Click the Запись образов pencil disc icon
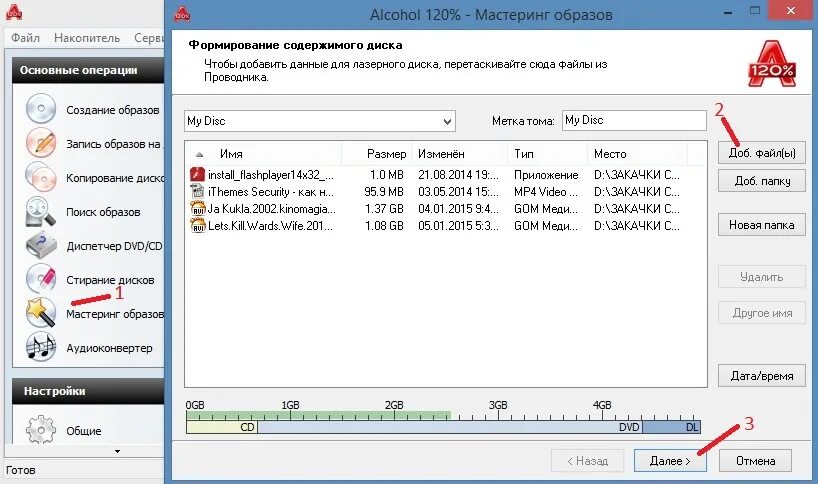818x484 pixels. point(41,143)
